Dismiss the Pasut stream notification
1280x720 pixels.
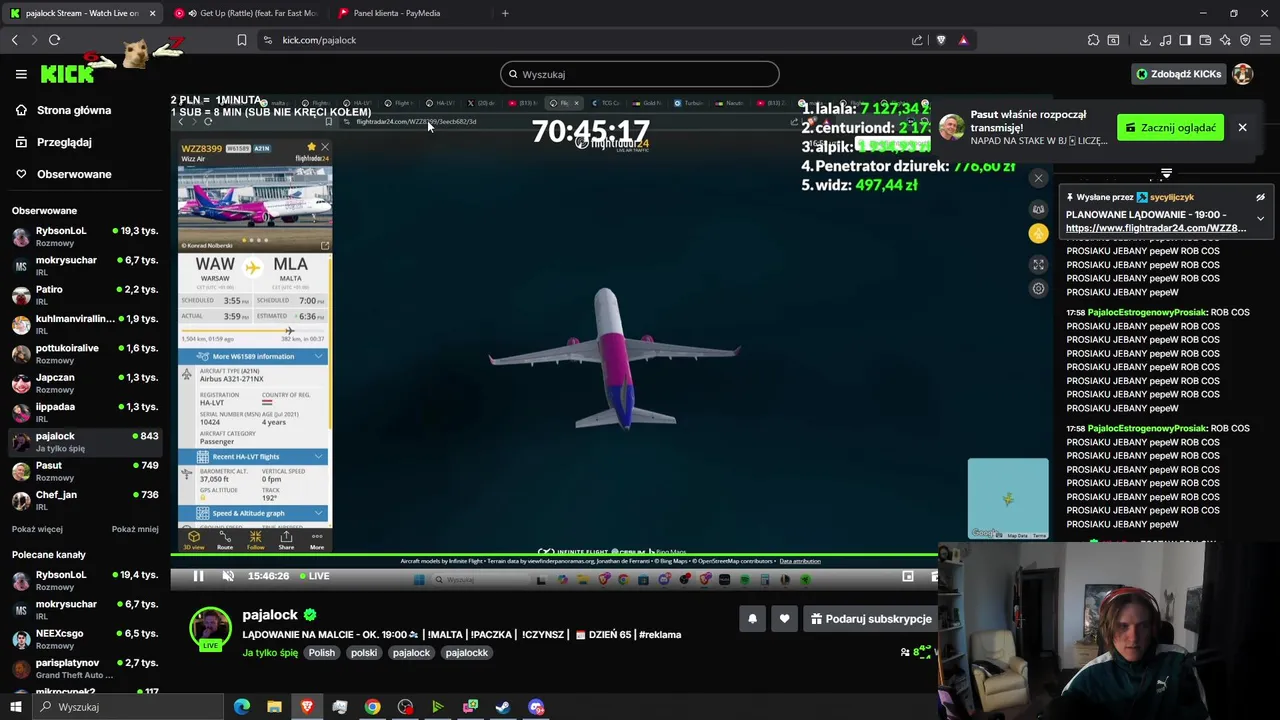(1242, 128)
